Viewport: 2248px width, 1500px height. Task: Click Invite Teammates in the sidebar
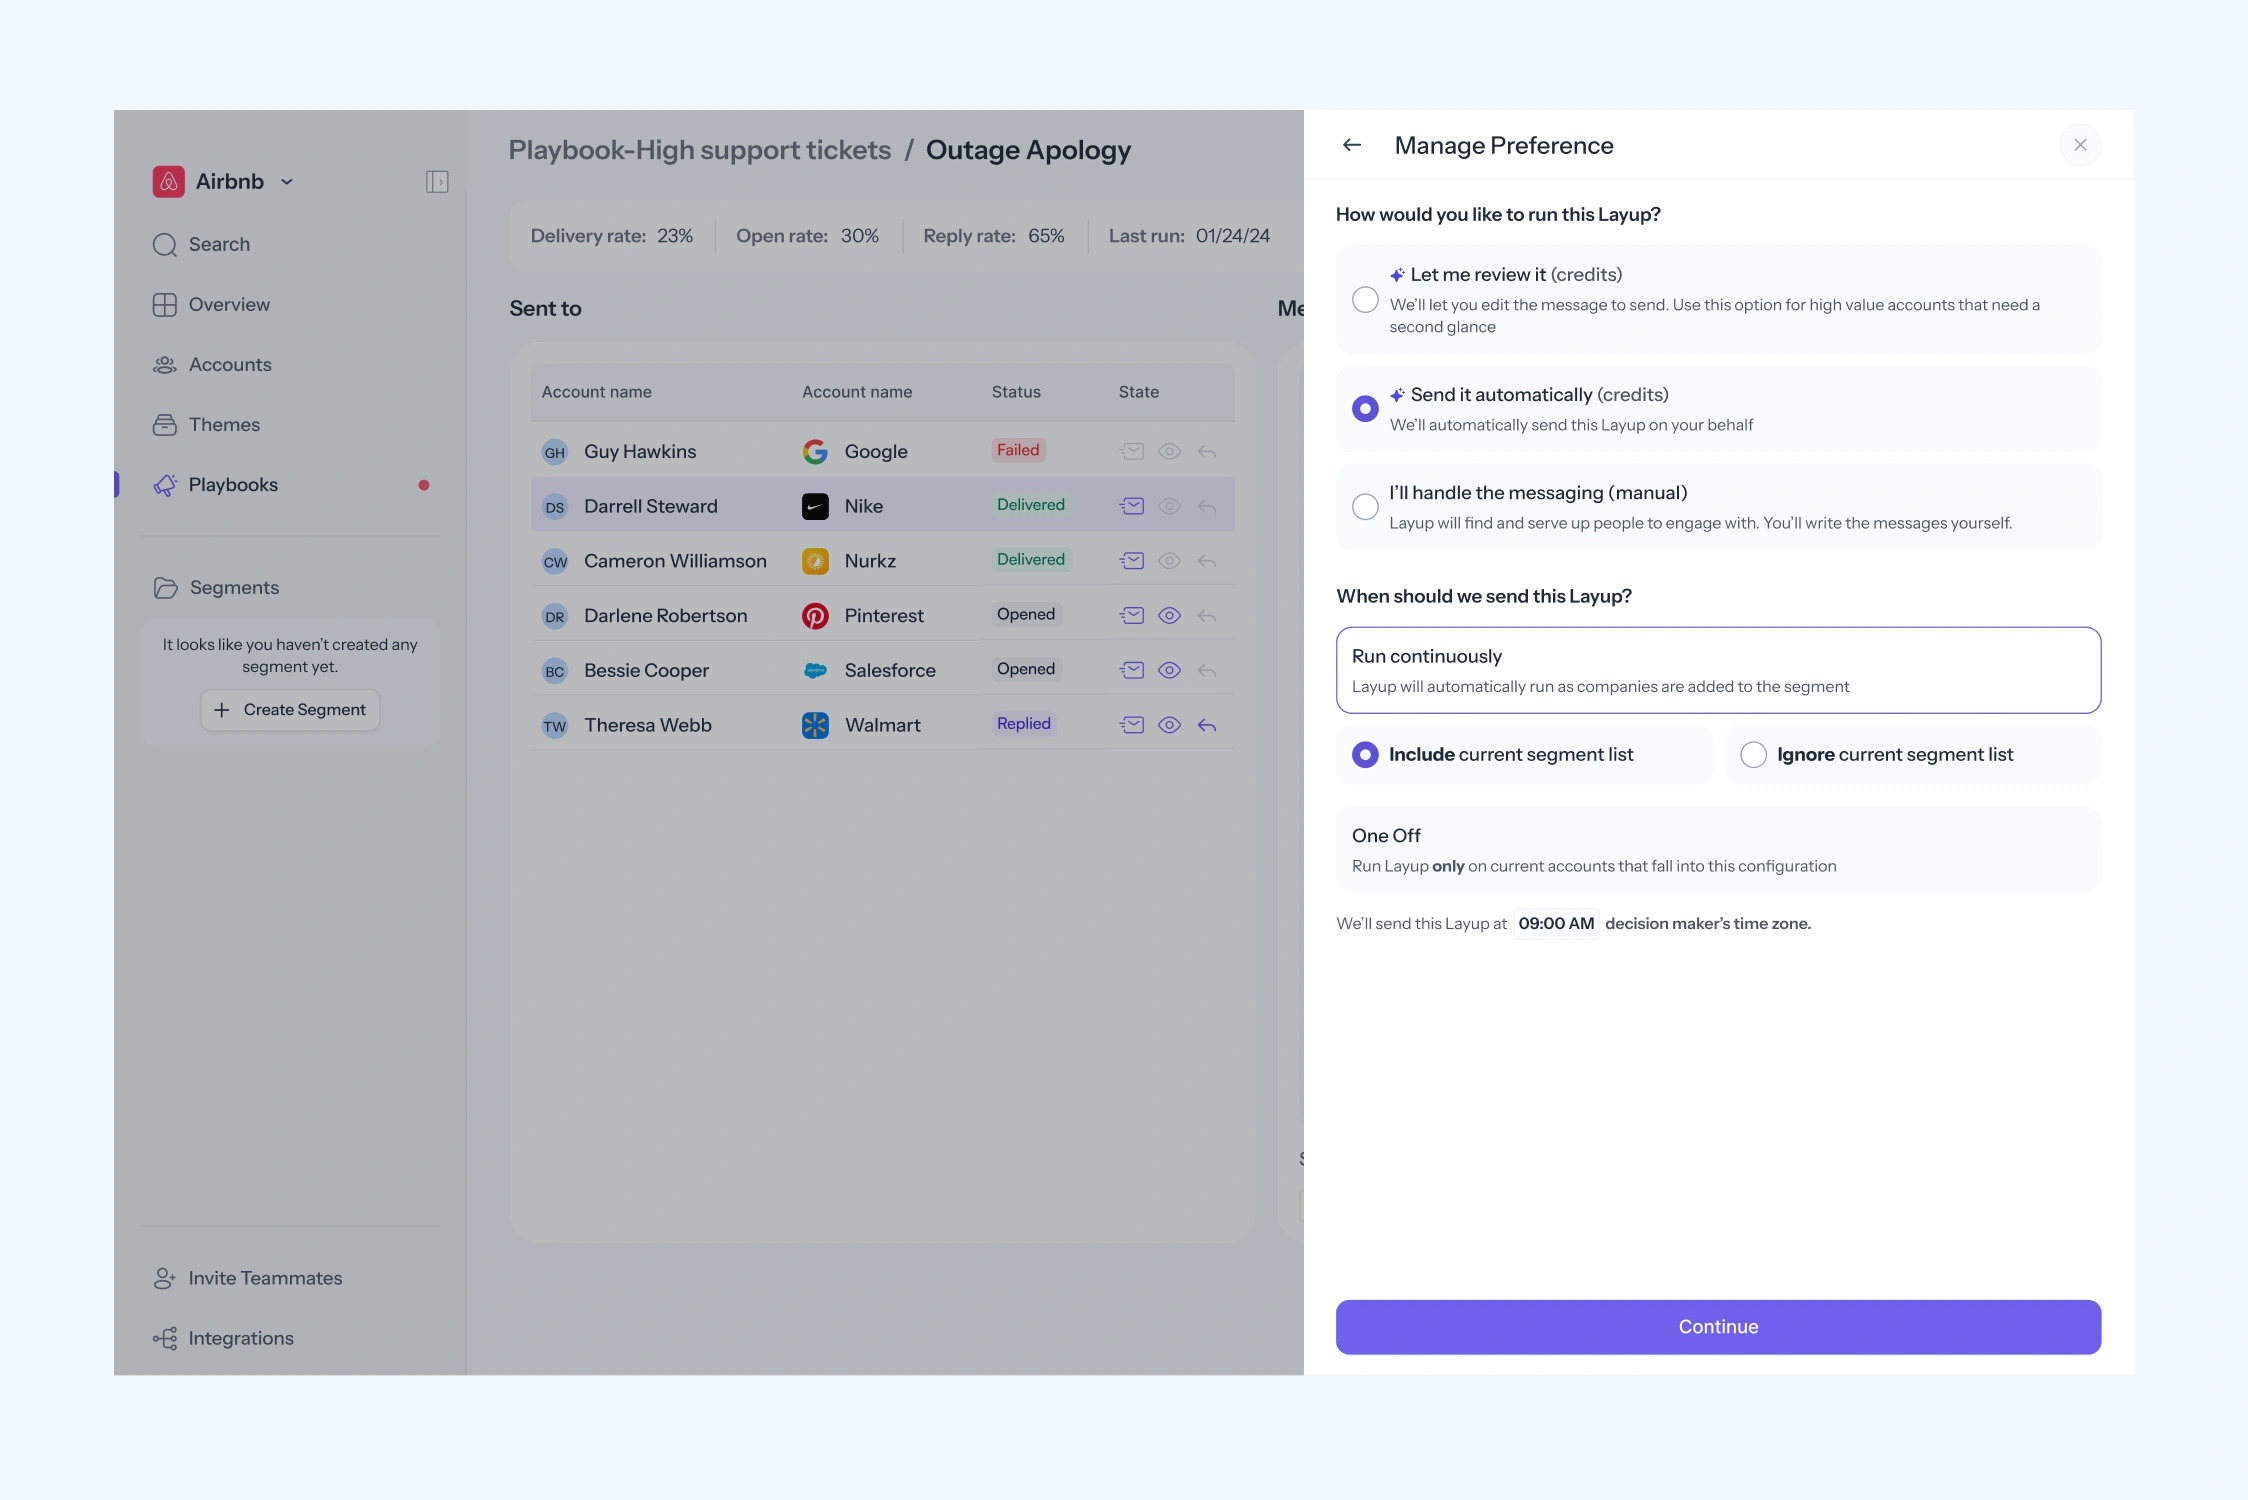265,1278
